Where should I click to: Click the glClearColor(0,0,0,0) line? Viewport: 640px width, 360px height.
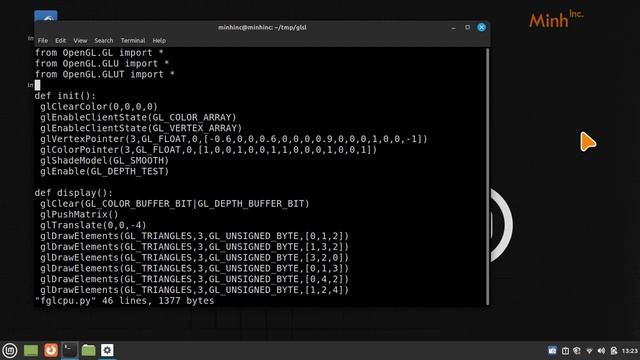99,107
